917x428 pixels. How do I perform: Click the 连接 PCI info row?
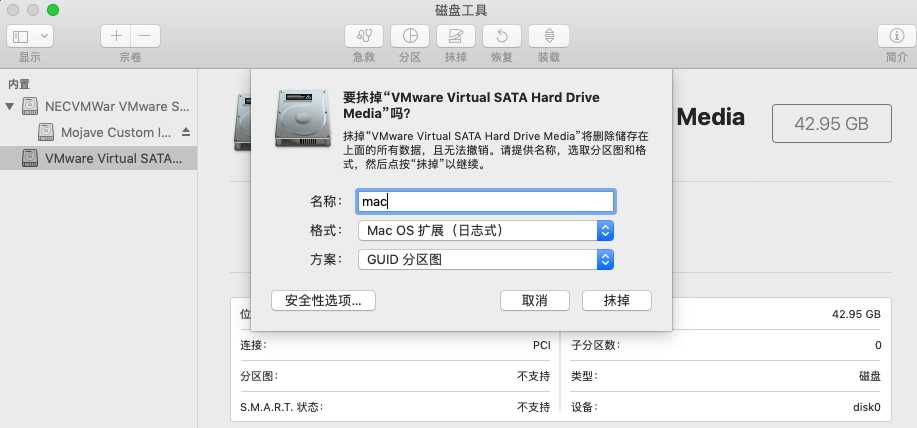pos(395,345)
